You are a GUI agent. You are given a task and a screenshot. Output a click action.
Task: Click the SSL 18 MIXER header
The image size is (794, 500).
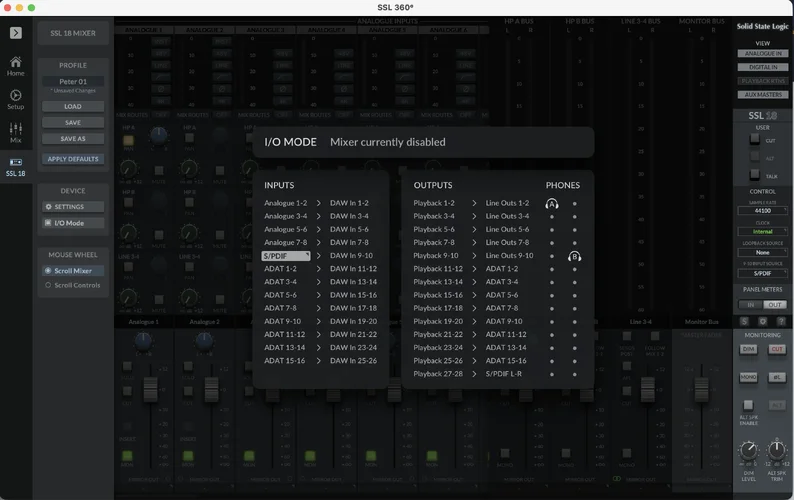tap(73, 33)
